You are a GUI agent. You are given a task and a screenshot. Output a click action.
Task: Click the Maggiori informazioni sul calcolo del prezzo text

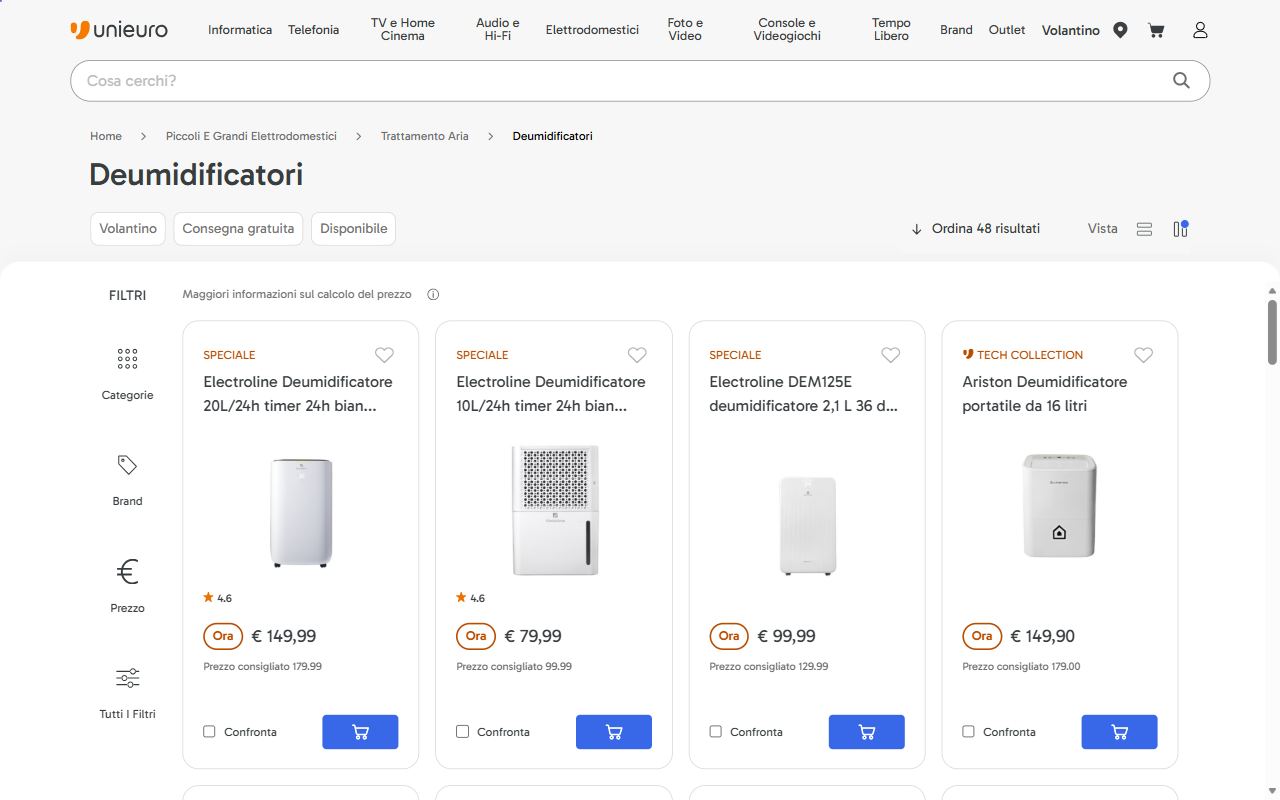click(297, 295)
